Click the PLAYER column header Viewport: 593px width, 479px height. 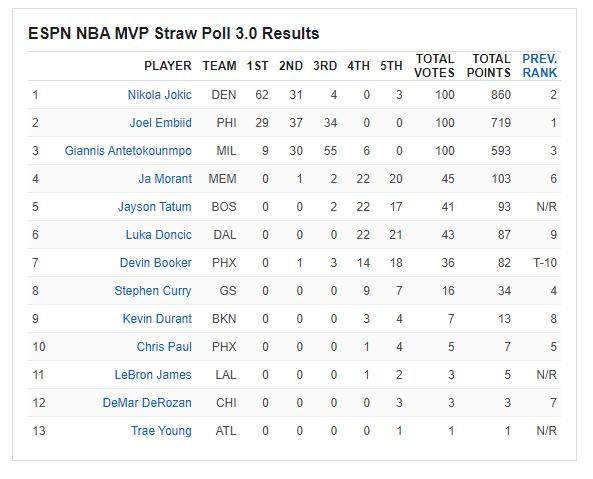tap(168, 66)
